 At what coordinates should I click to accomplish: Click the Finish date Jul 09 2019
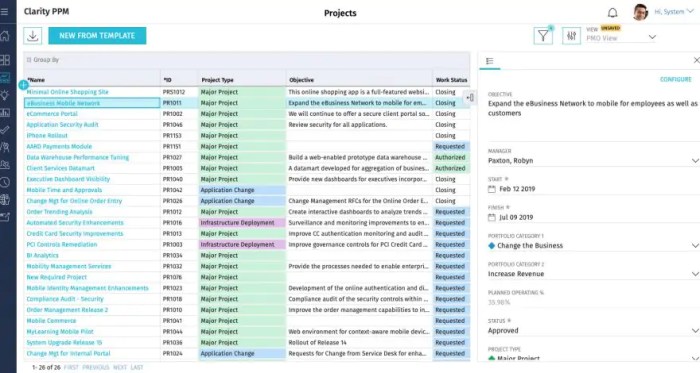(516, 218)
